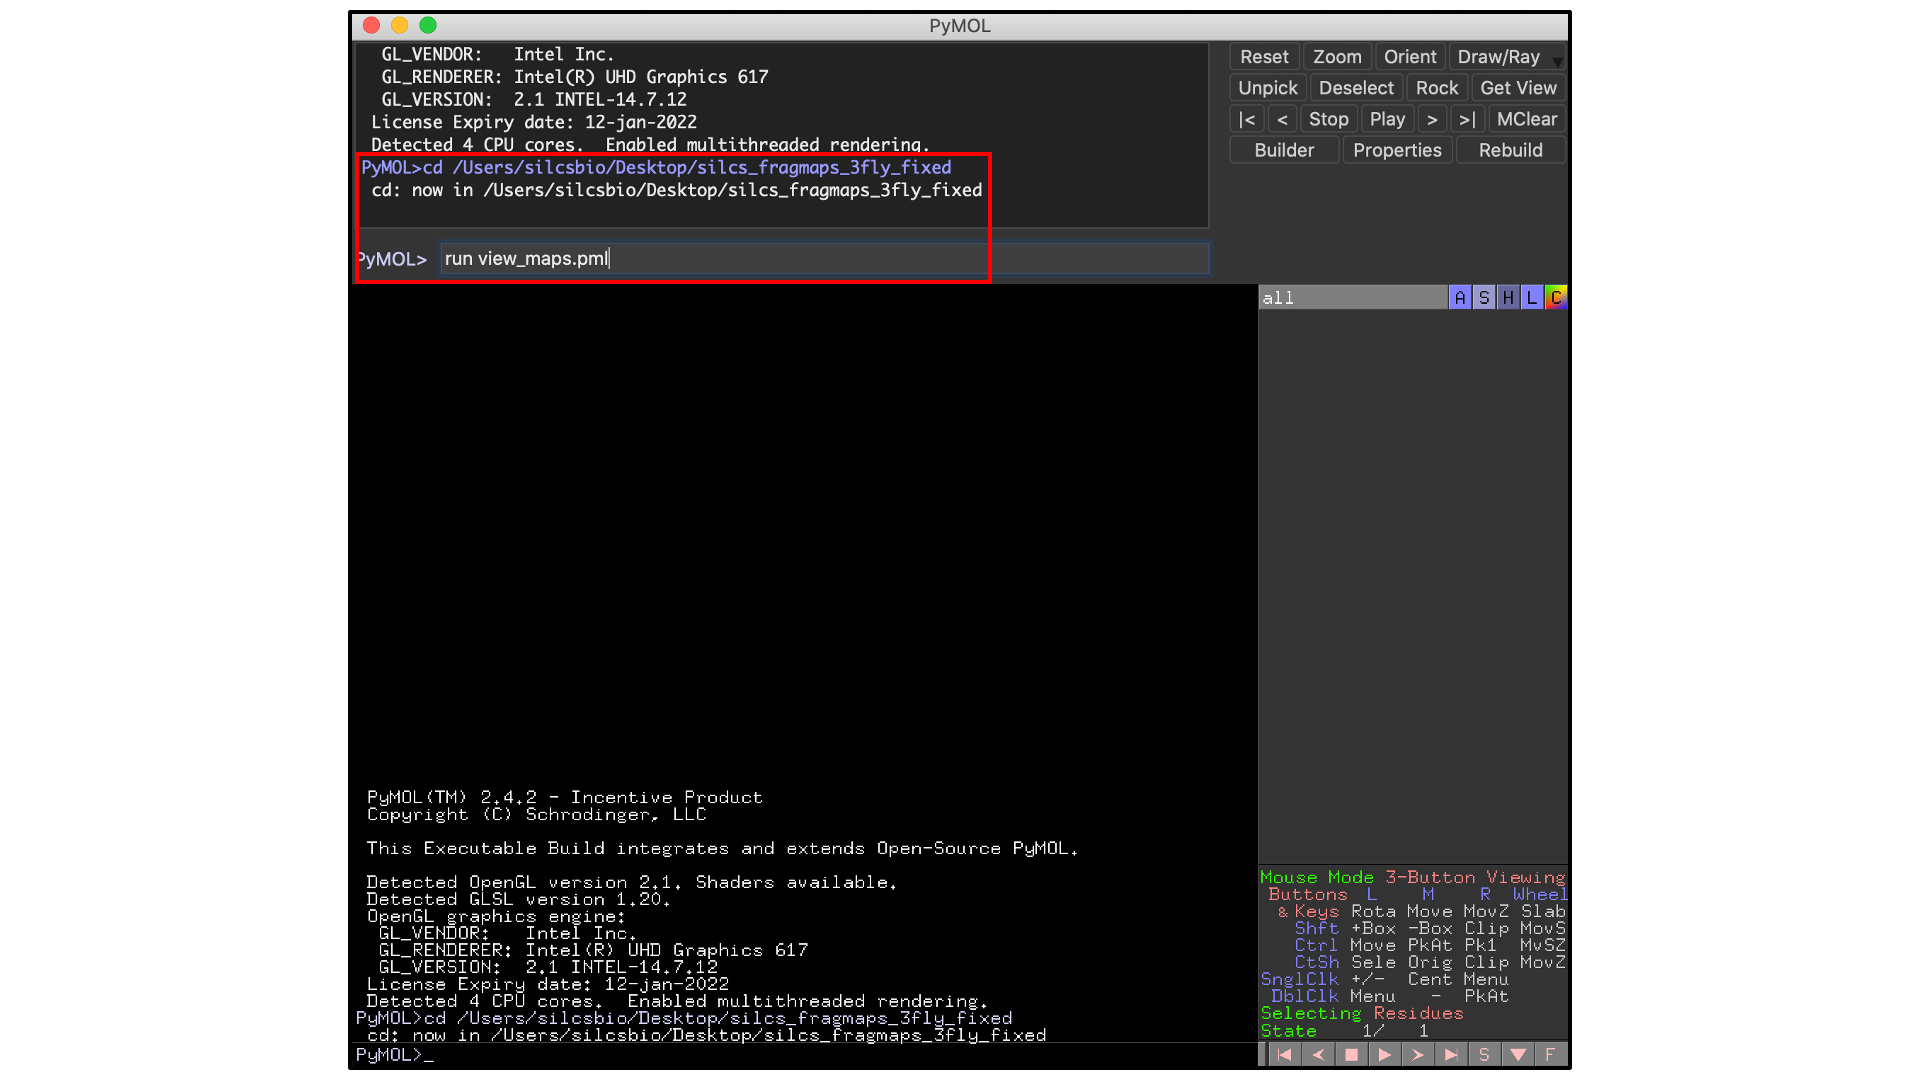Click the play triangle in the bottom movie controls
The image size is (1920, 1080).
click(1384, 1054)
